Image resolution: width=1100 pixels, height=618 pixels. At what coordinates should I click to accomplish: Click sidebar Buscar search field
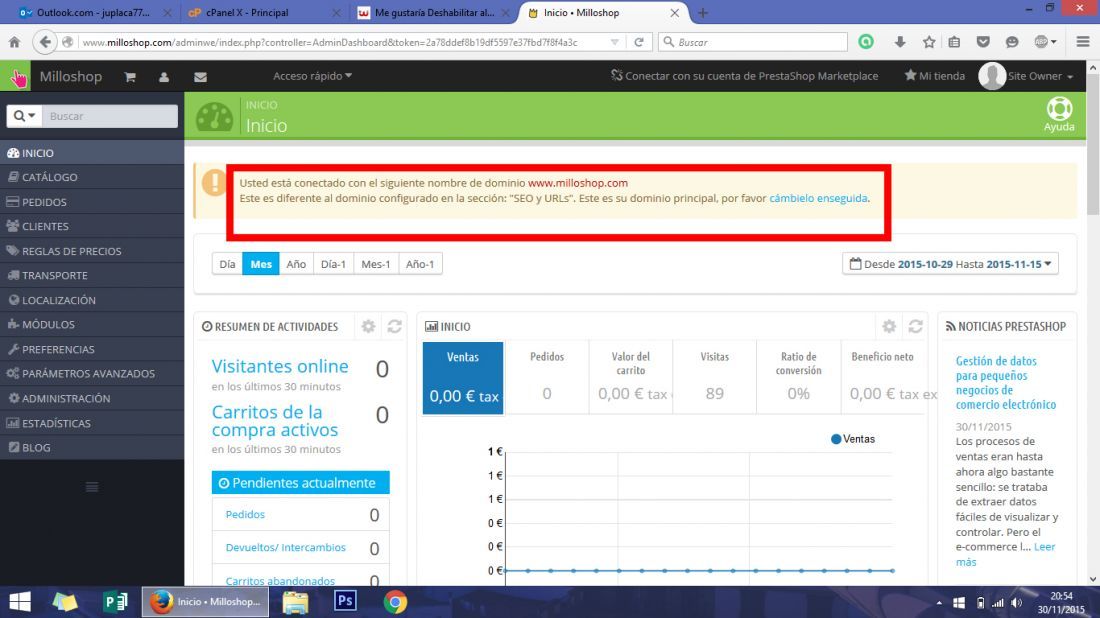109,116
